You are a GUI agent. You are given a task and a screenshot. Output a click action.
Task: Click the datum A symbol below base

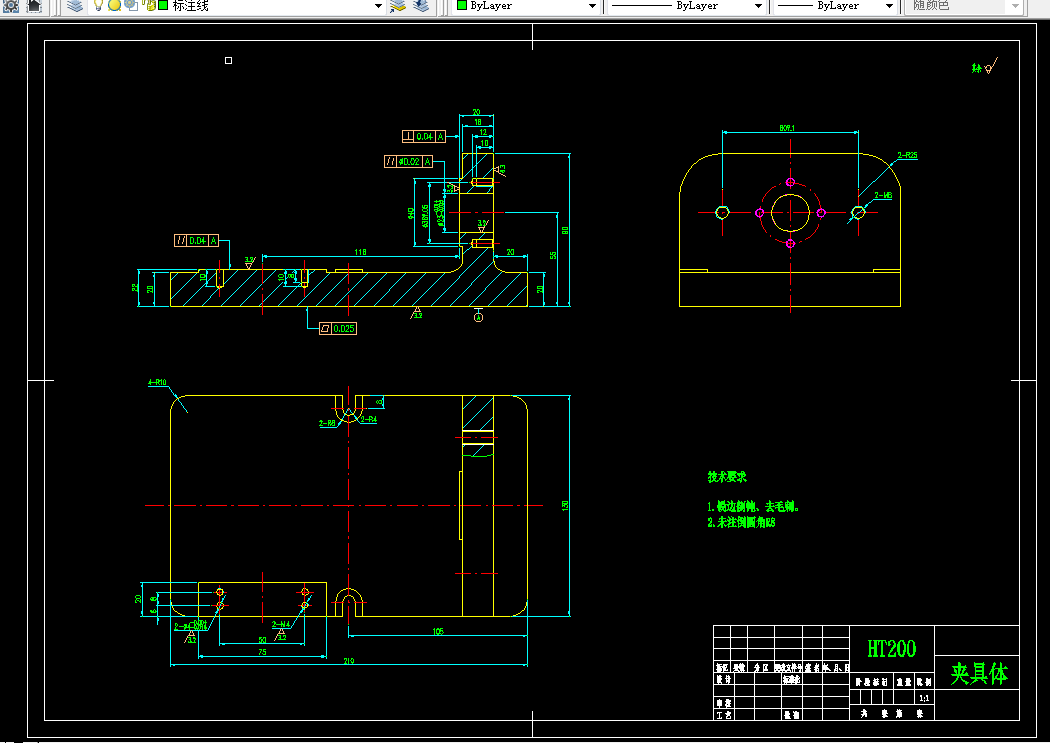478,315
